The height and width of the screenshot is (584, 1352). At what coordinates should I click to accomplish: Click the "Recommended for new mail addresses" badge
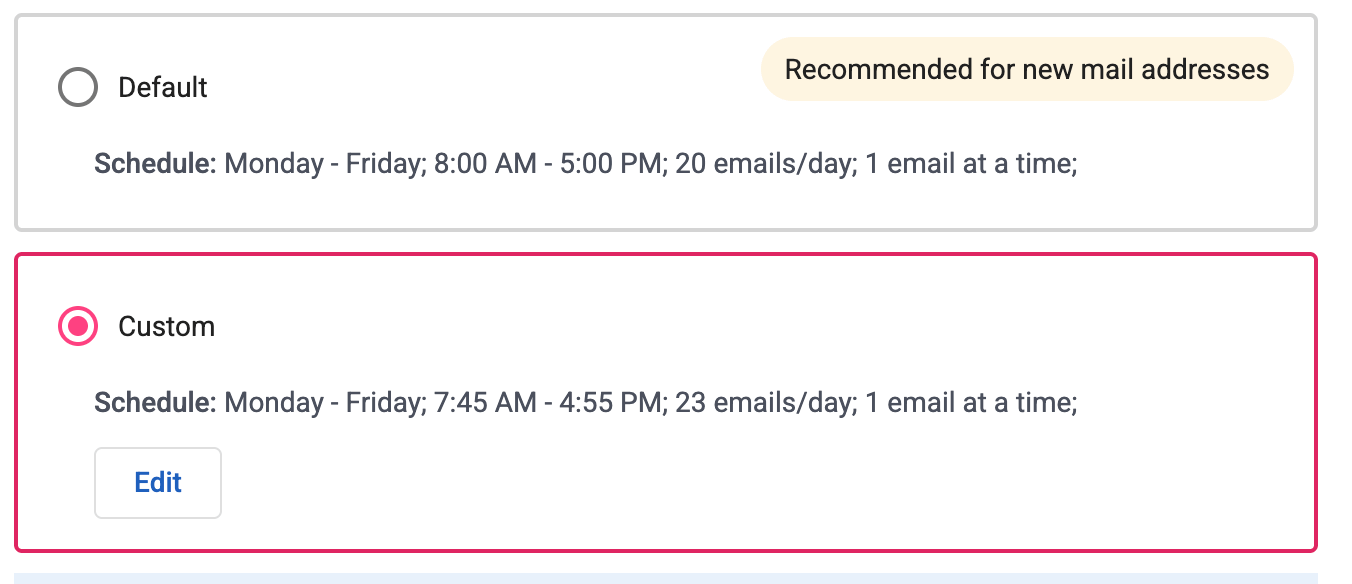[x=1027, y=70]
